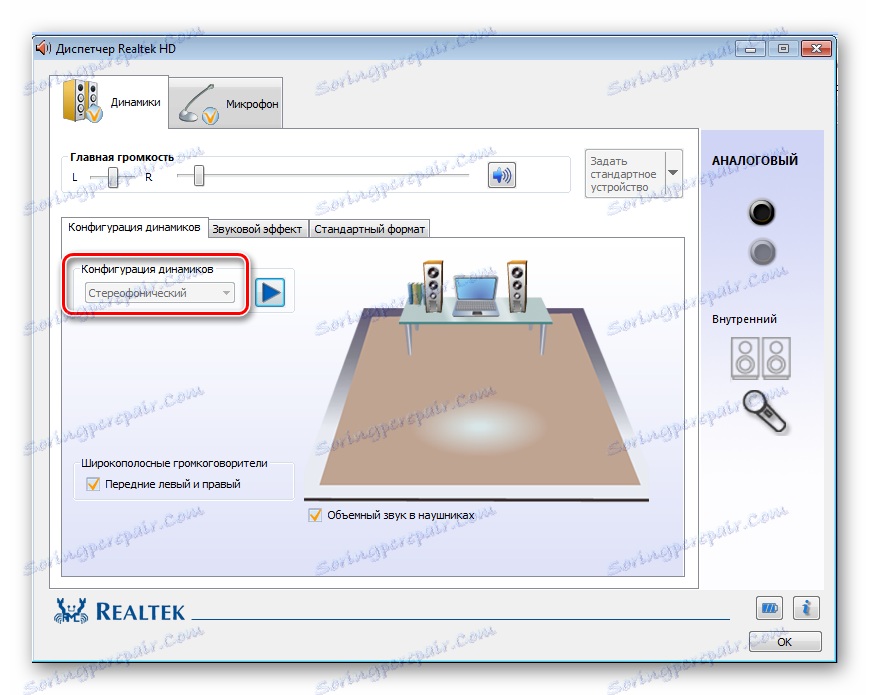This screenshot has height=695, width=870.
Task: Open the battery power management icon
Action: (x=769, y=608)
